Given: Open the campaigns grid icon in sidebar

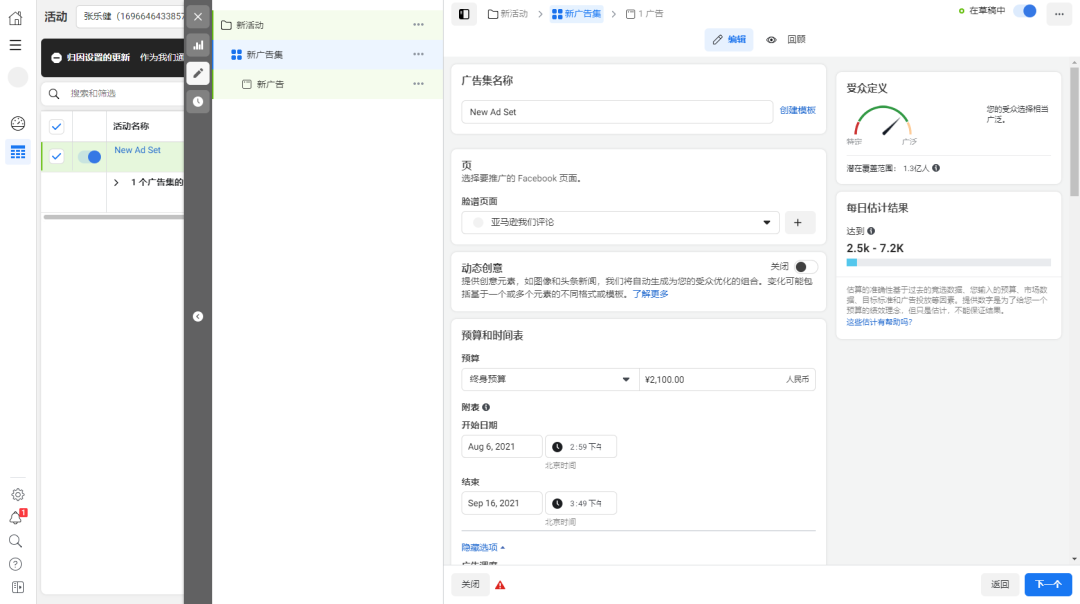Looking at the screenshot, I should (x=15, y=152).
